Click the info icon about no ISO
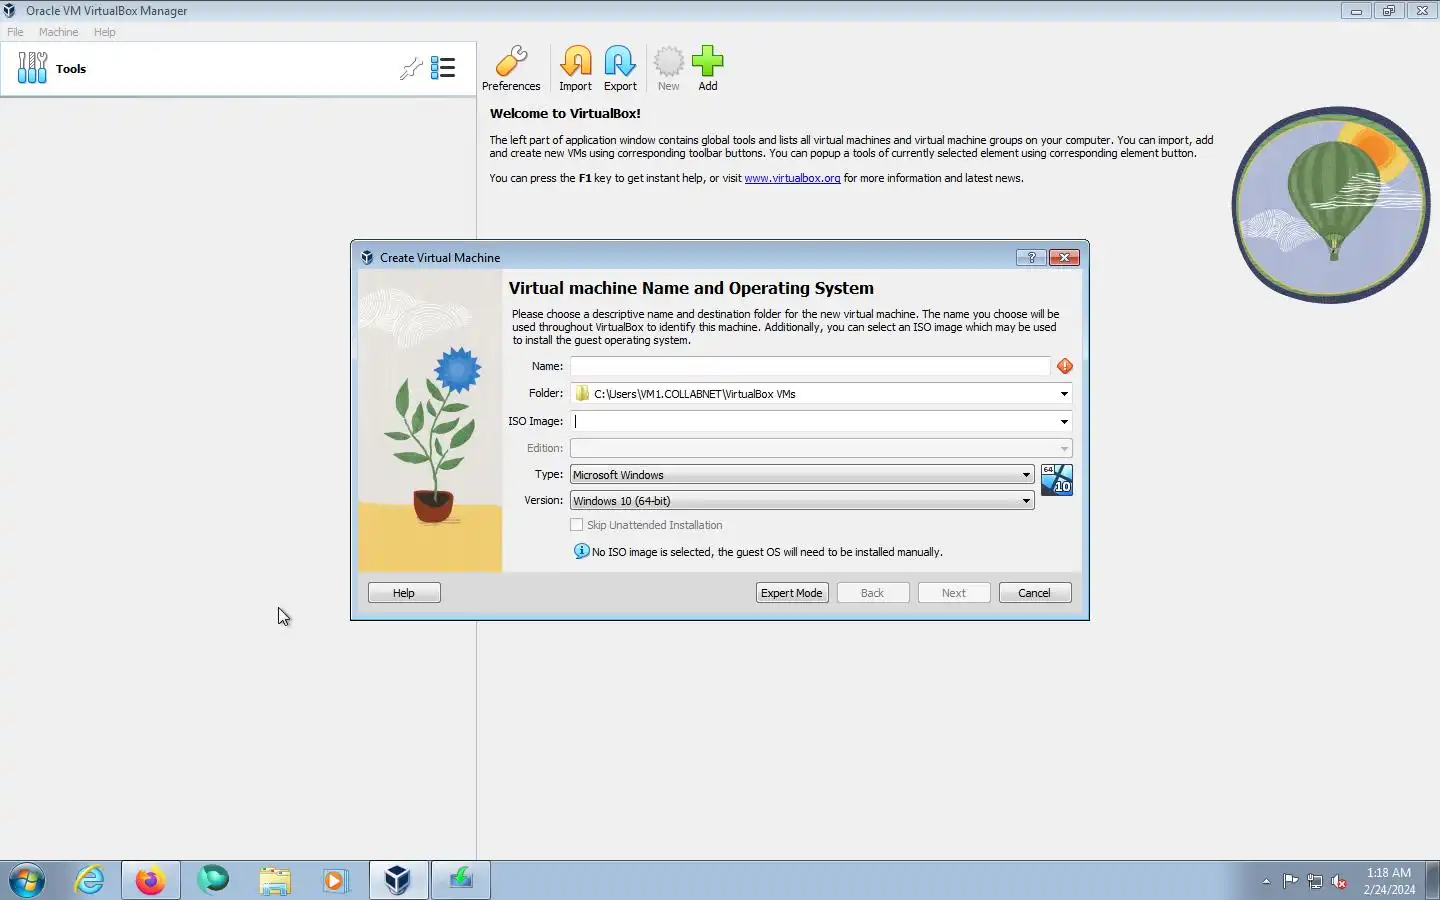Viewport: 1440px width, 900px height. tap(581, 551)
